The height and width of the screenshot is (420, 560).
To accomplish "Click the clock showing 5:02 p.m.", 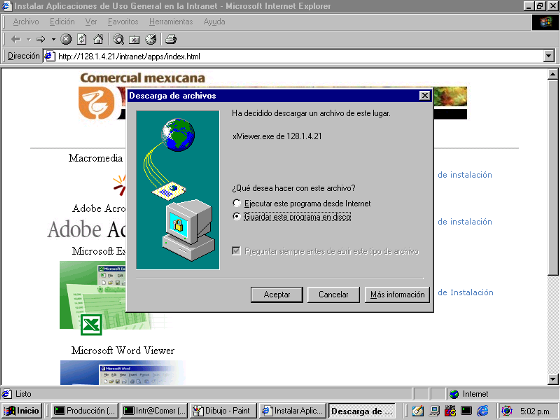I will pos(535,411).
